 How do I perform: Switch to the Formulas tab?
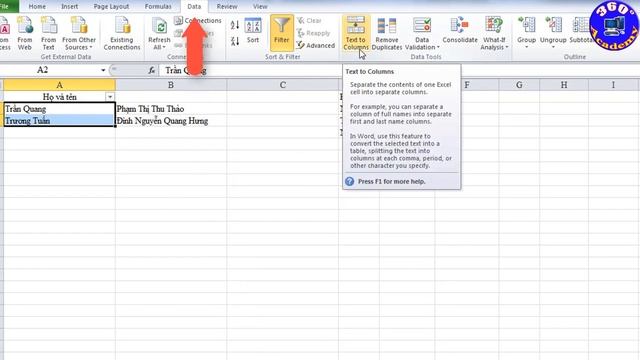click(158, 7)
